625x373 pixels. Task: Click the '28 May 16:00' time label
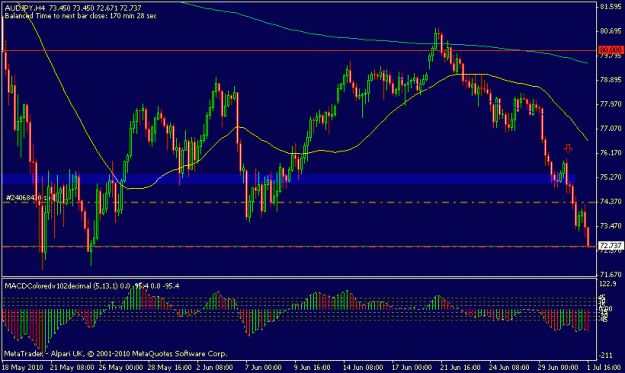(169, 367)
